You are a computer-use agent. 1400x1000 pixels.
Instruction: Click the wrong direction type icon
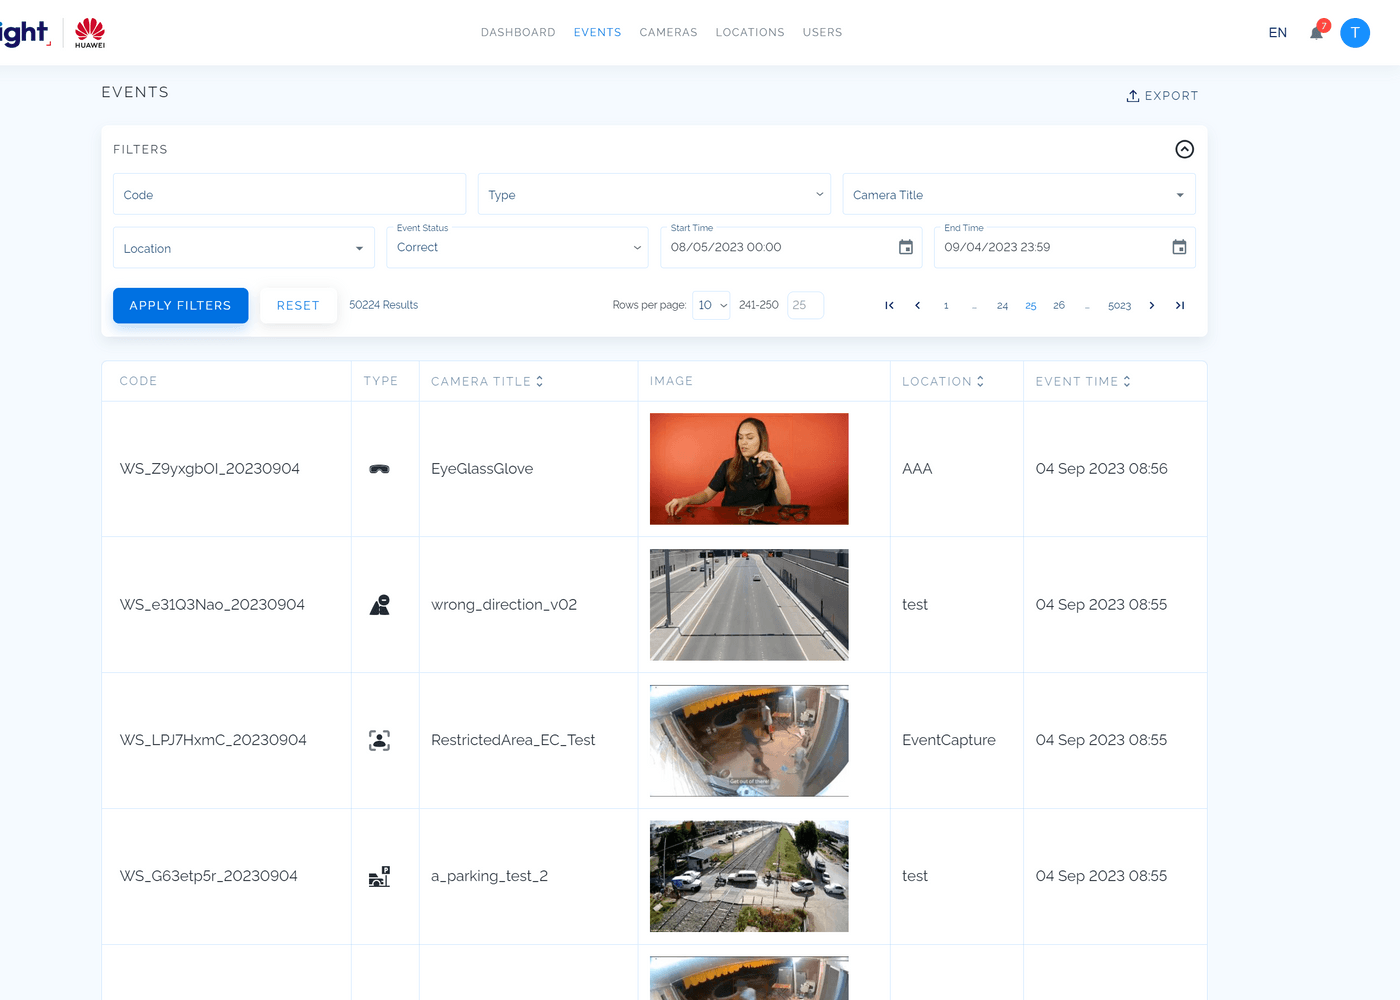tap(379, 605)
